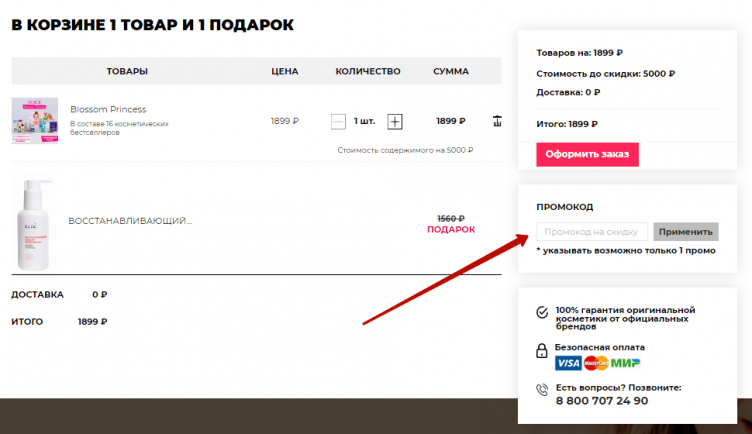Click the description В составе 16 косметических бестселлеров

pyautogui.click(x=119, y=128)
